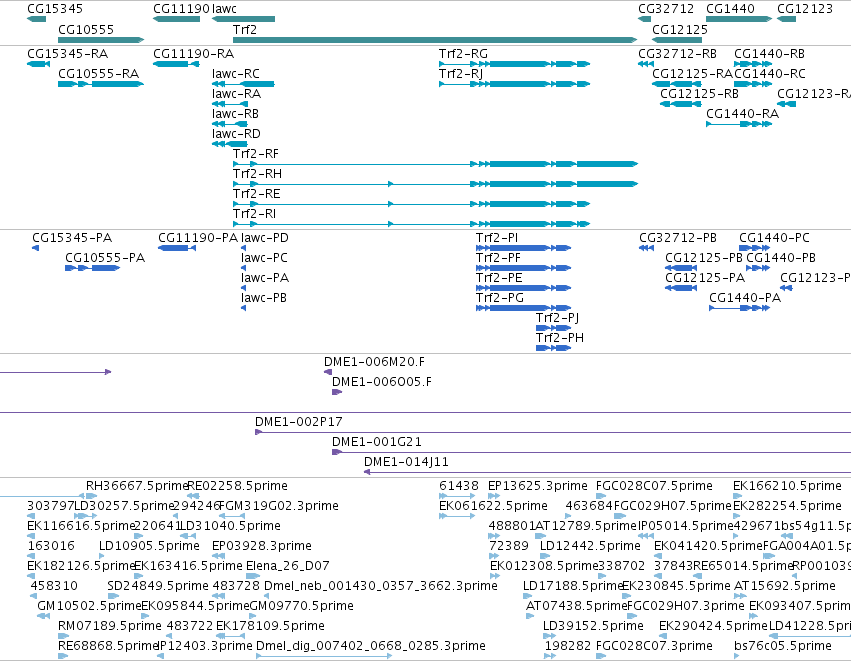This screenshot has height=661, width=851.
Task: Click the CG15345 gene arrow
Action: coord(37,19)
